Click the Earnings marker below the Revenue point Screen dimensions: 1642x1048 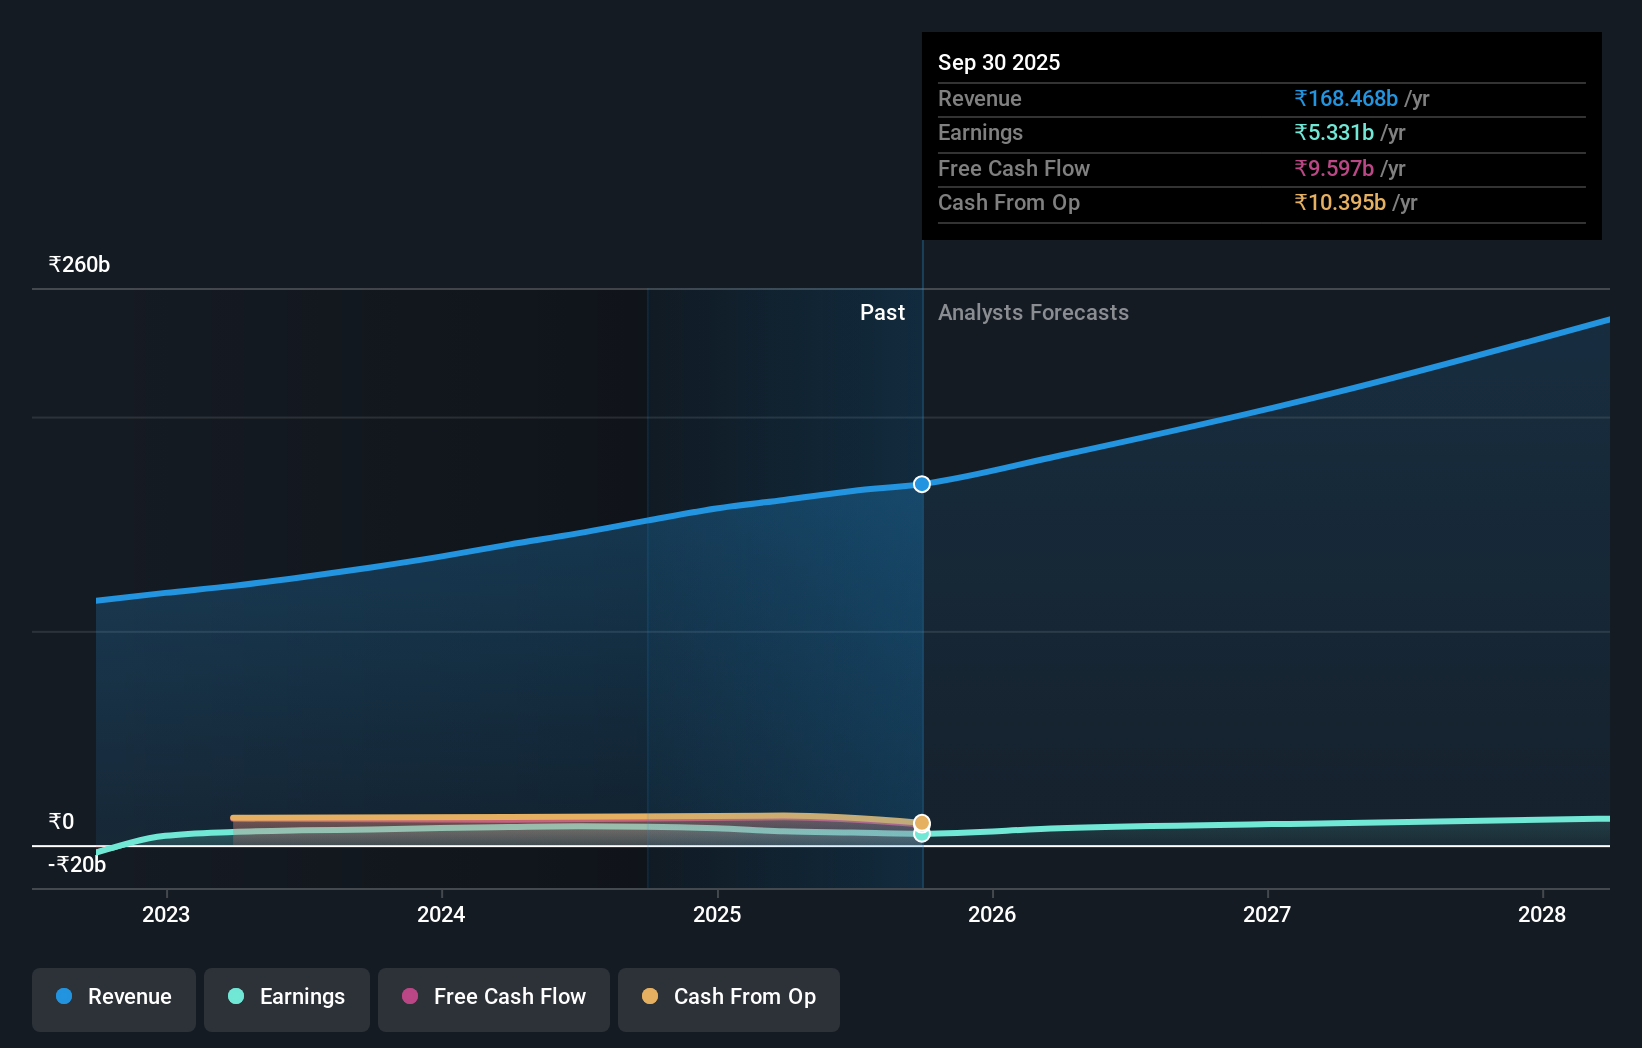921,835
